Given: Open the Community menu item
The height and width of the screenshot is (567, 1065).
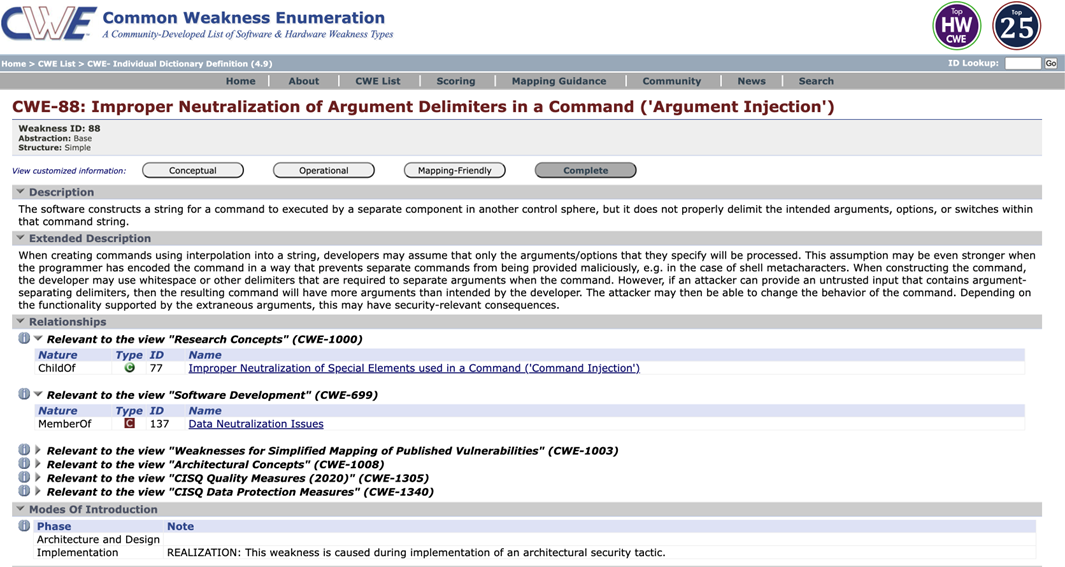Looking at the screenshot, I should coord(672,81).
